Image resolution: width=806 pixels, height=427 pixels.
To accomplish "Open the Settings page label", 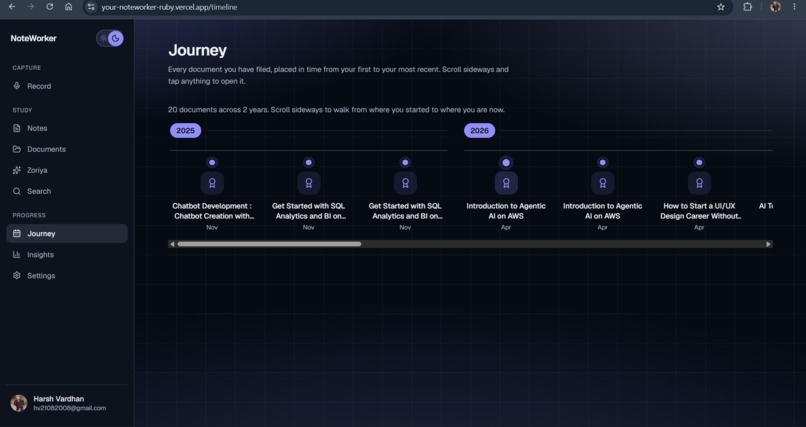I will pyautogui.click(x=41, y=275).
